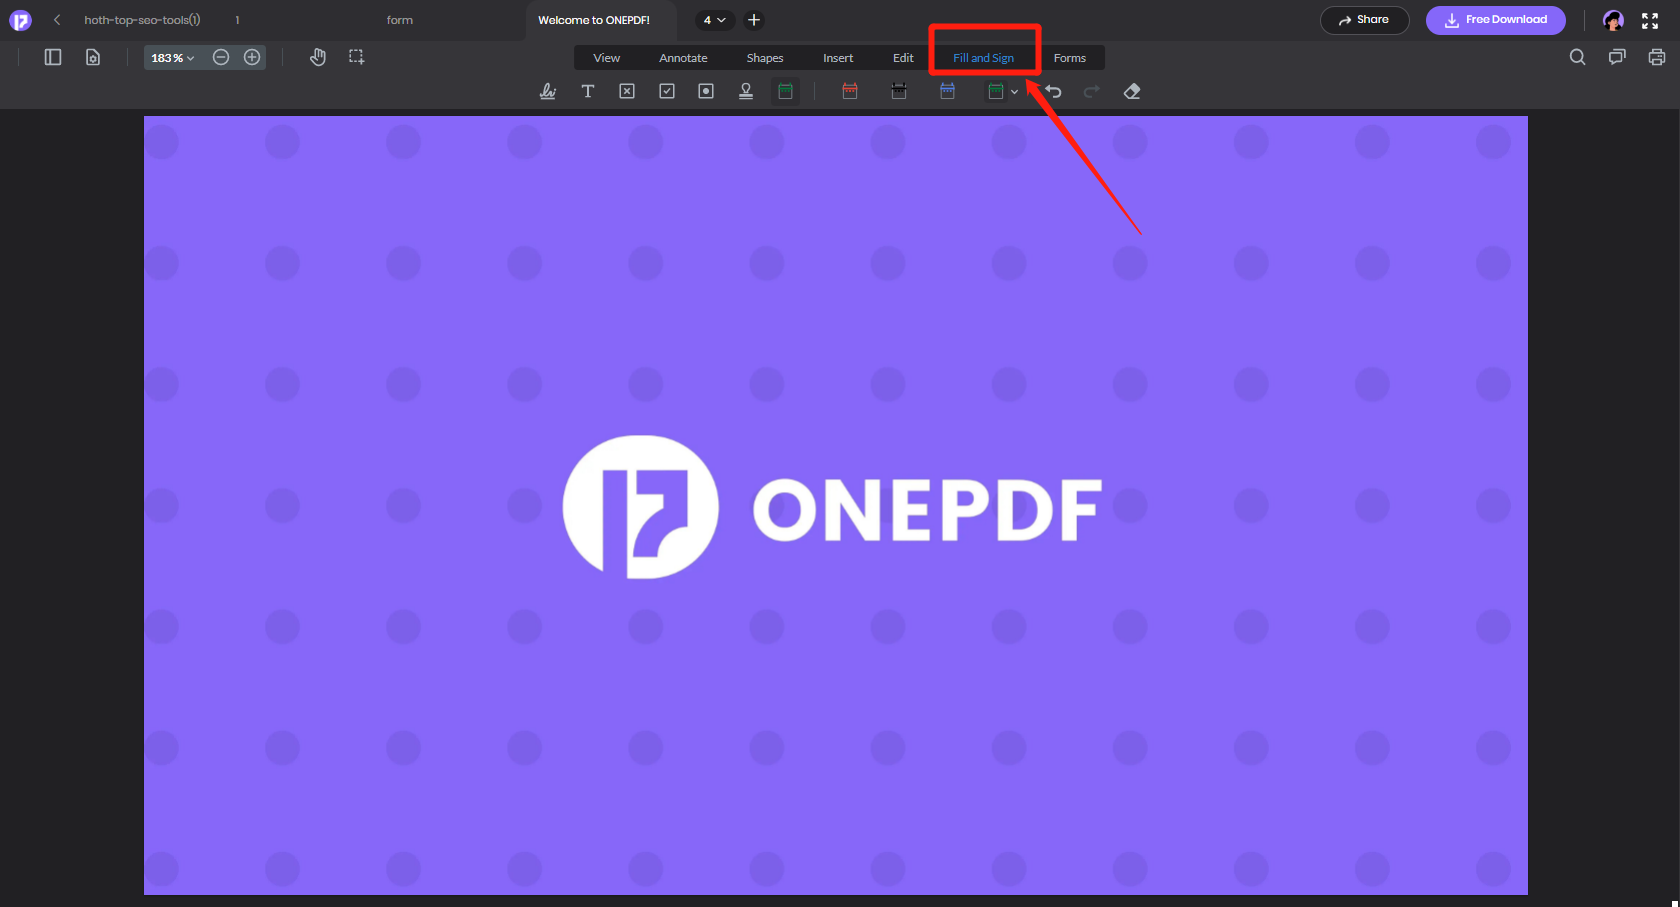Select the stamp tool
This screenshot has height=907, width=1680.
pos(746,91)
